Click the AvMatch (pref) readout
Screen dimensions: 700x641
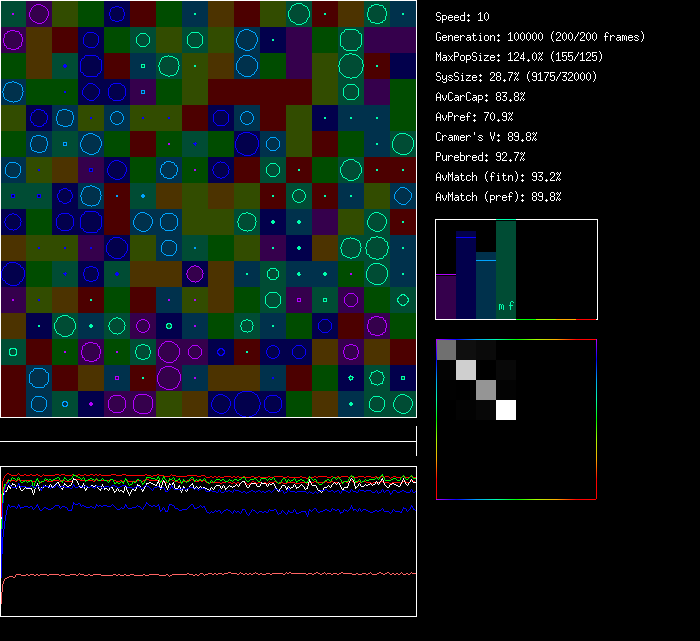pyautogui.click(x=498, y=197)
